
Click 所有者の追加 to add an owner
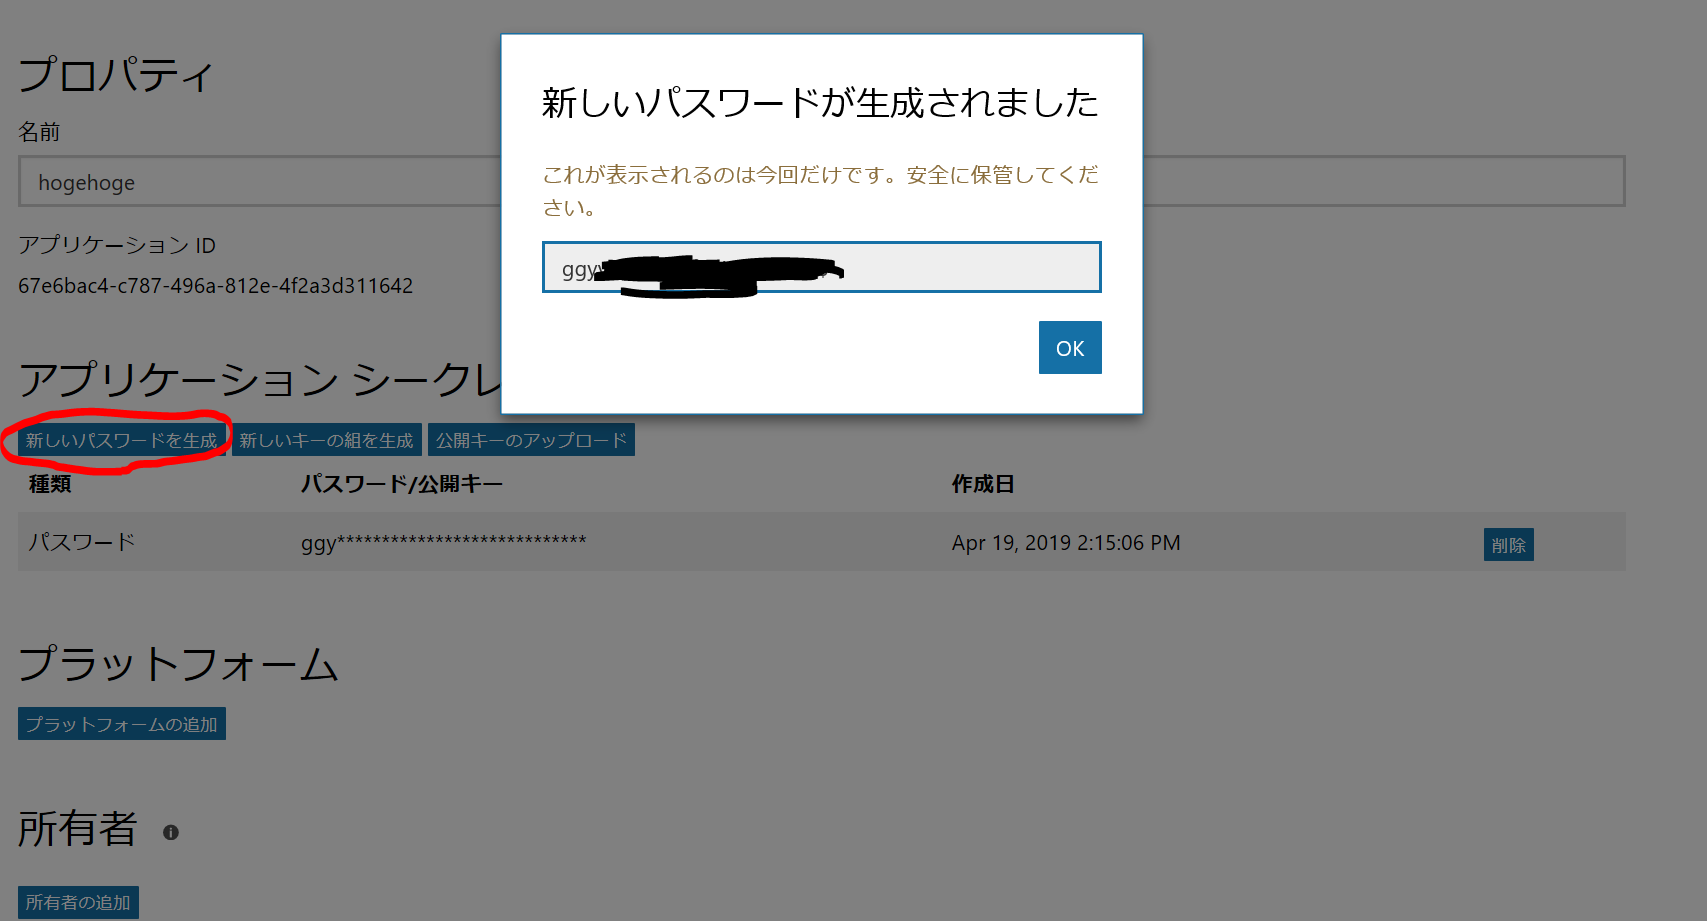[77, 901]
